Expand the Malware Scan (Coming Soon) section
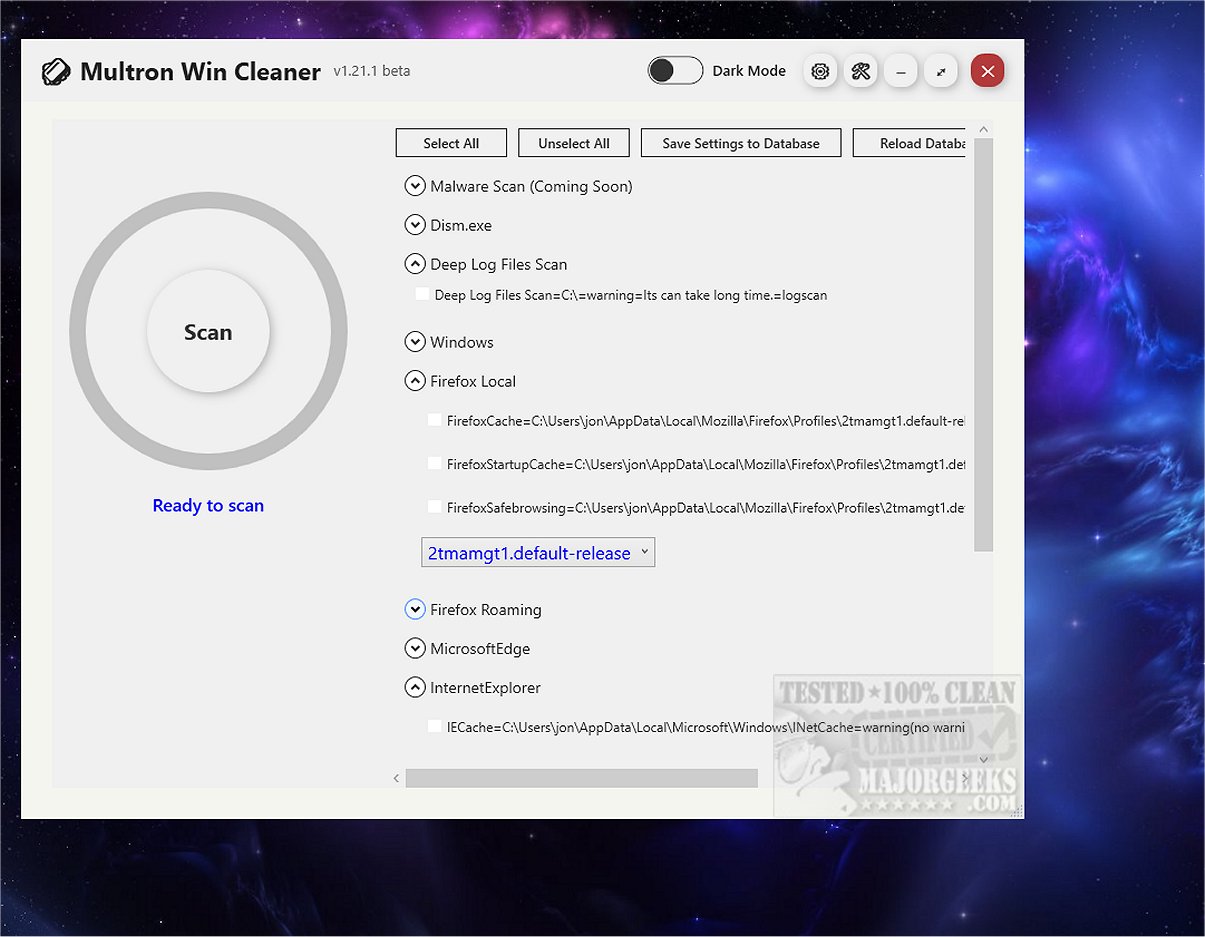Screen dimensions: 1205x937 tap(415, 186)
